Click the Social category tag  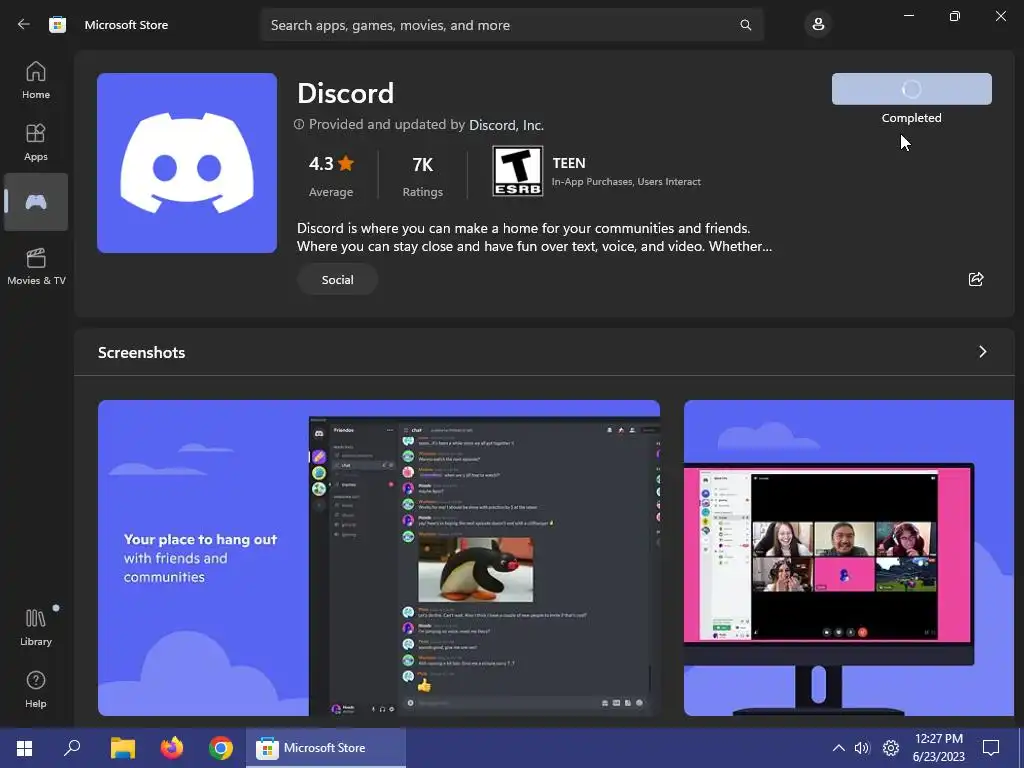tap(338, 280)
